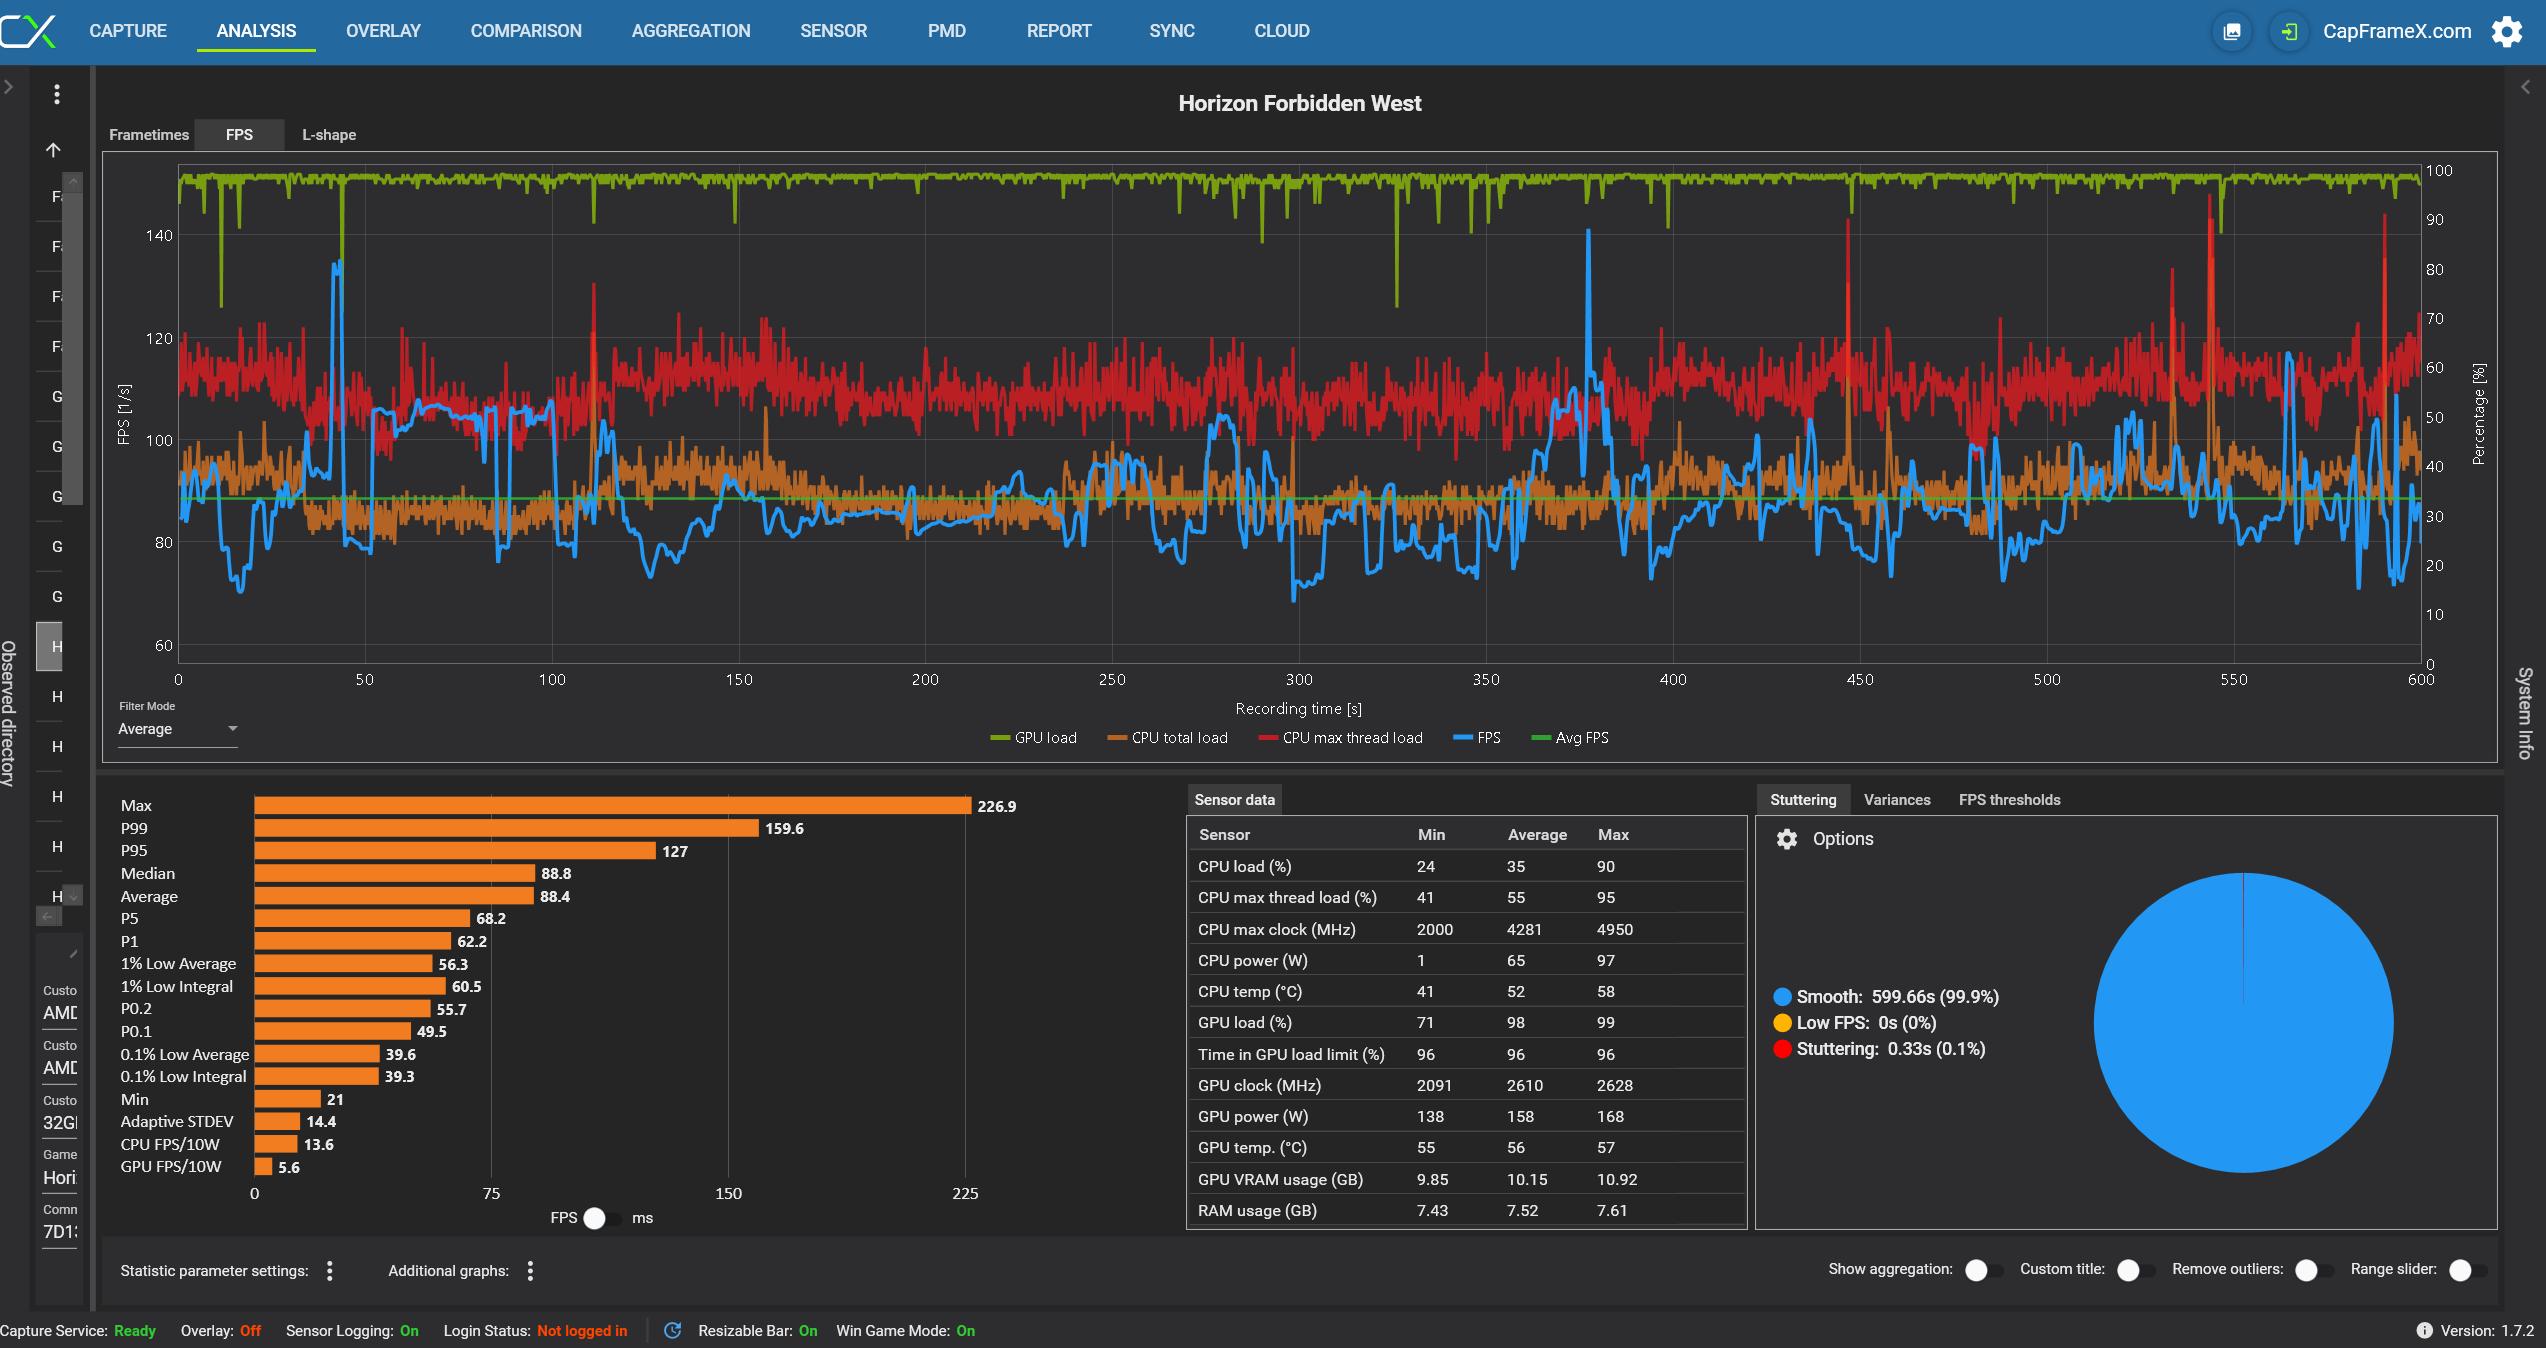Enable the Range slider switch
2546x1348 pixels.
click(x=2466, y=1270)
